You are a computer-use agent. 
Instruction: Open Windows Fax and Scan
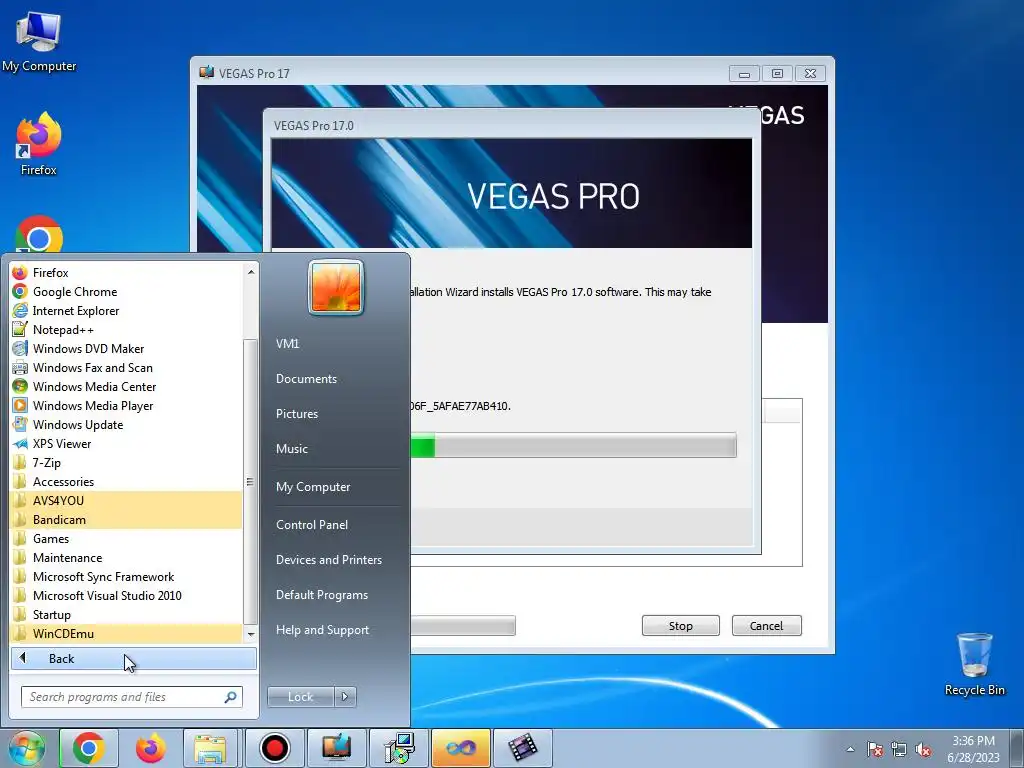pyautogui.click(x=126, y=367)
